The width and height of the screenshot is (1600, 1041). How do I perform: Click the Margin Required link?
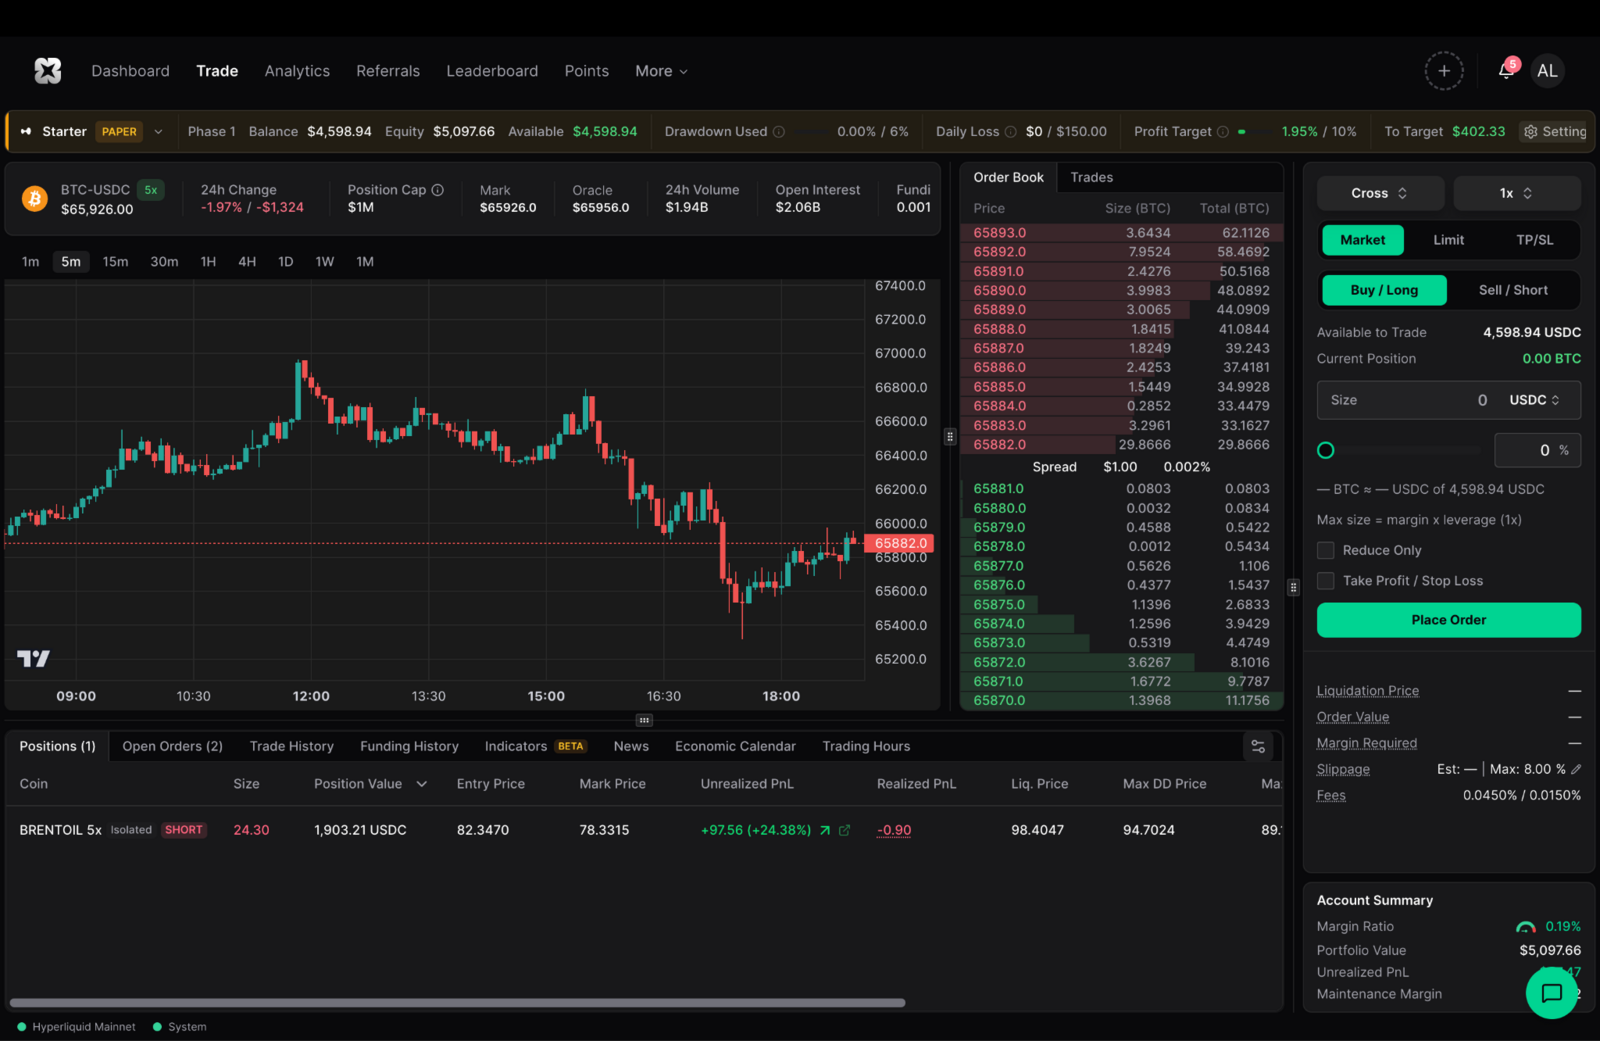pyautogui.click(x=1367, y=743)
